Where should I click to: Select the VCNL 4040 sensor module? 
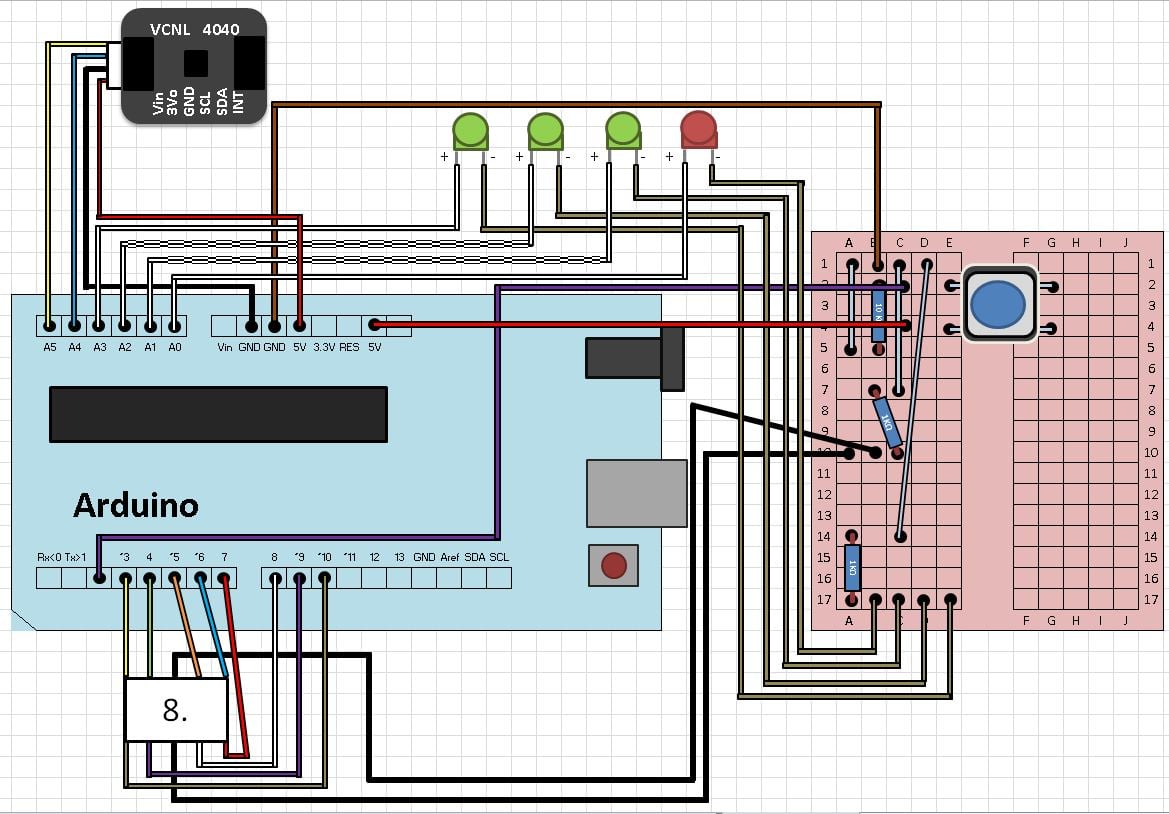coord(194,66)
